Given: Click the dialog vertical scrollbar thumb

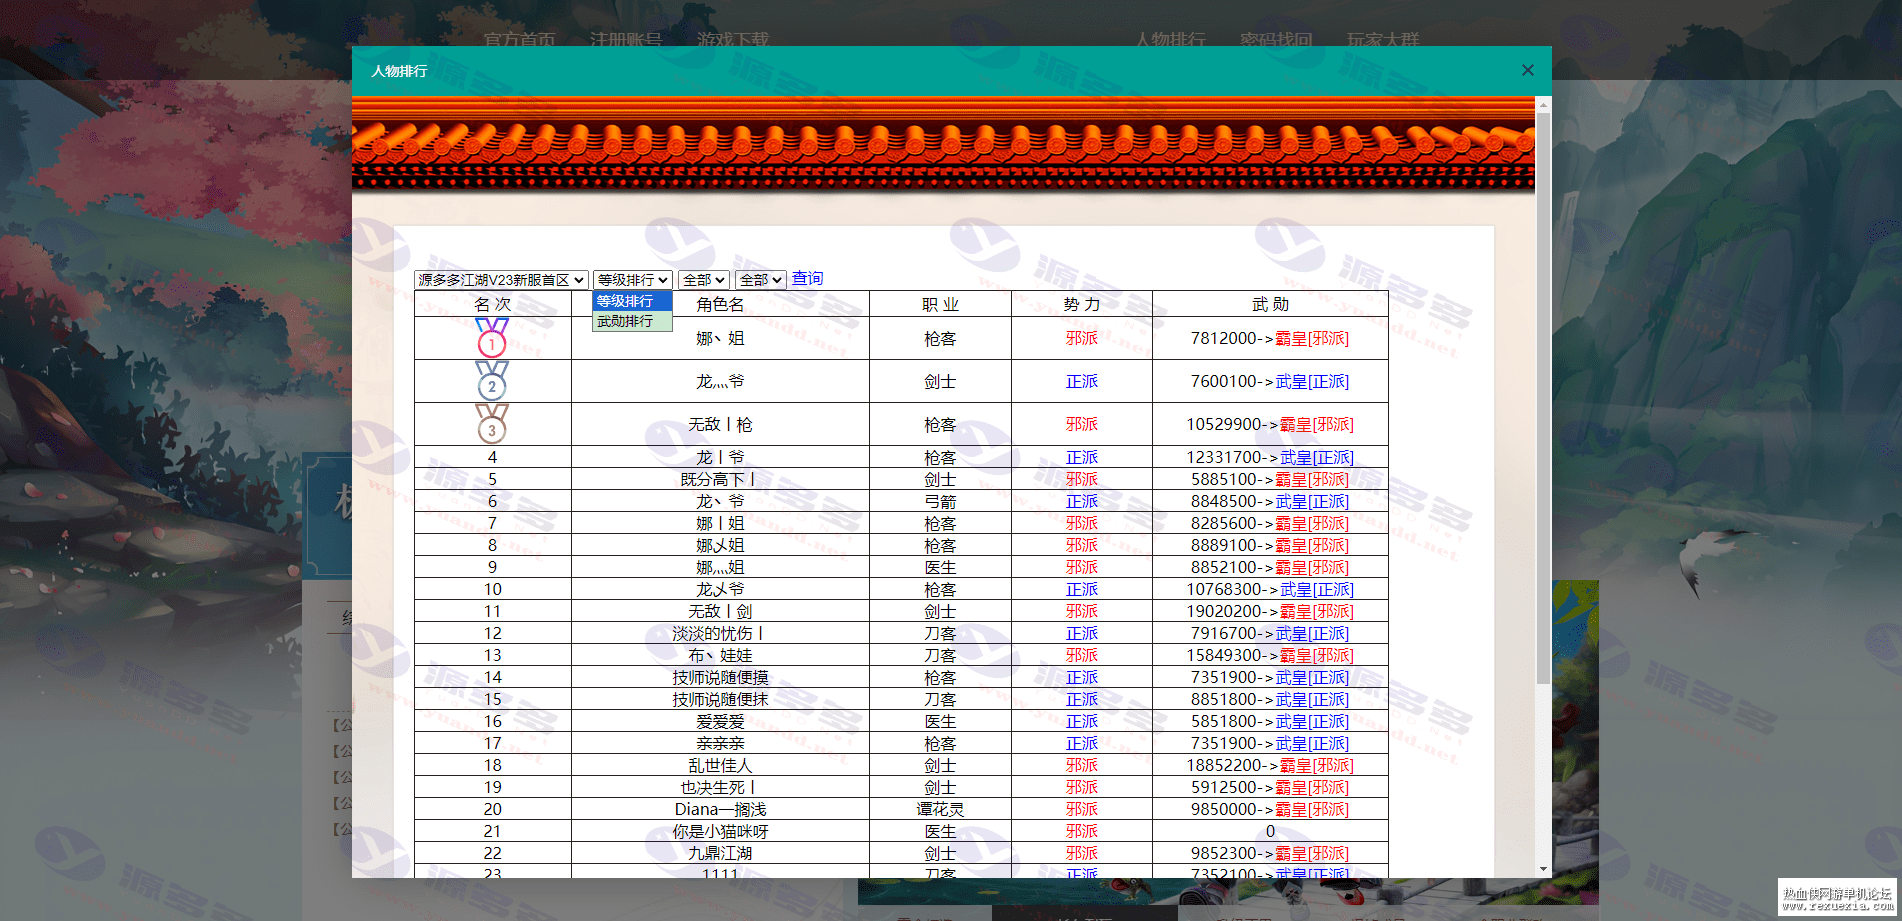Looking at the screenshot, I should tap(1543, 398).
